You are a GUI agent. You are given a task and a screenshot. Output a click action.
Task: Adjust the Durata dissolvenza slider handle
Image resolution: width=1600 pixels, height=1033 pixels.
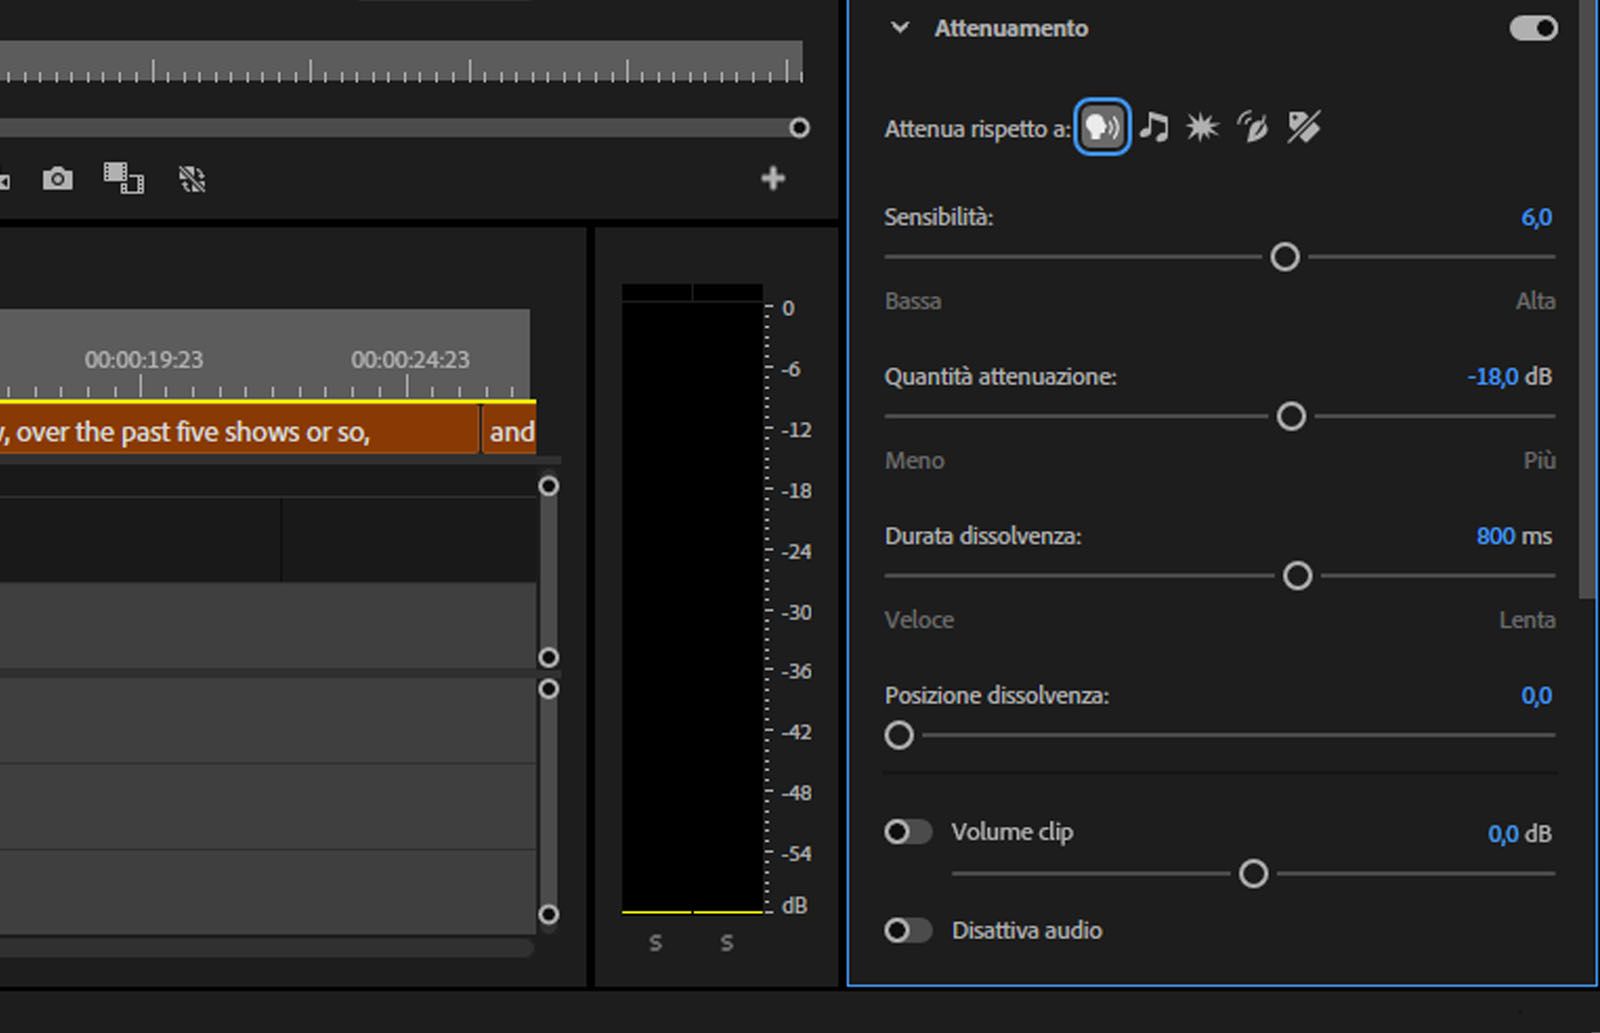click(1298, 576)
